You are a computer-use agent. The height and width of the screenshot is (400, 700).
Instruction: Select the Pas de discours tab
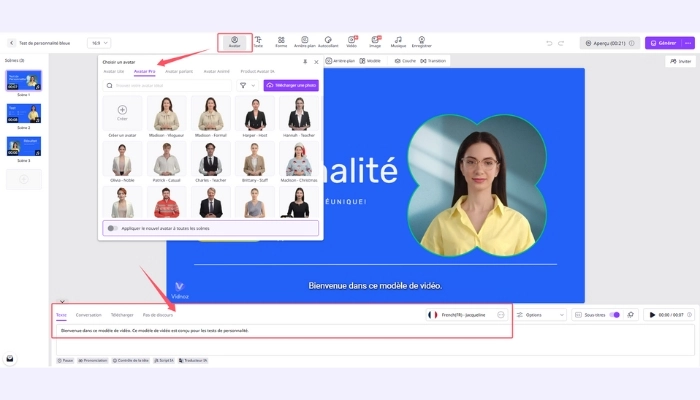tap(158, 315)
